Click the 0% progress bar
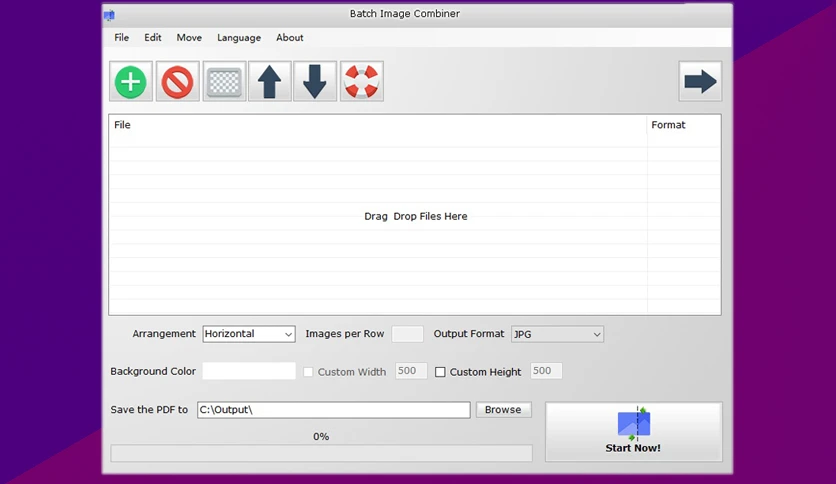 pos(321,453)
